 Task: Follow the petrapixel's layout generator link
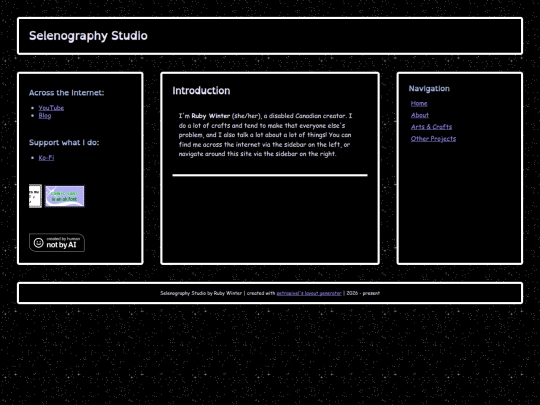(x=309, y=293)
